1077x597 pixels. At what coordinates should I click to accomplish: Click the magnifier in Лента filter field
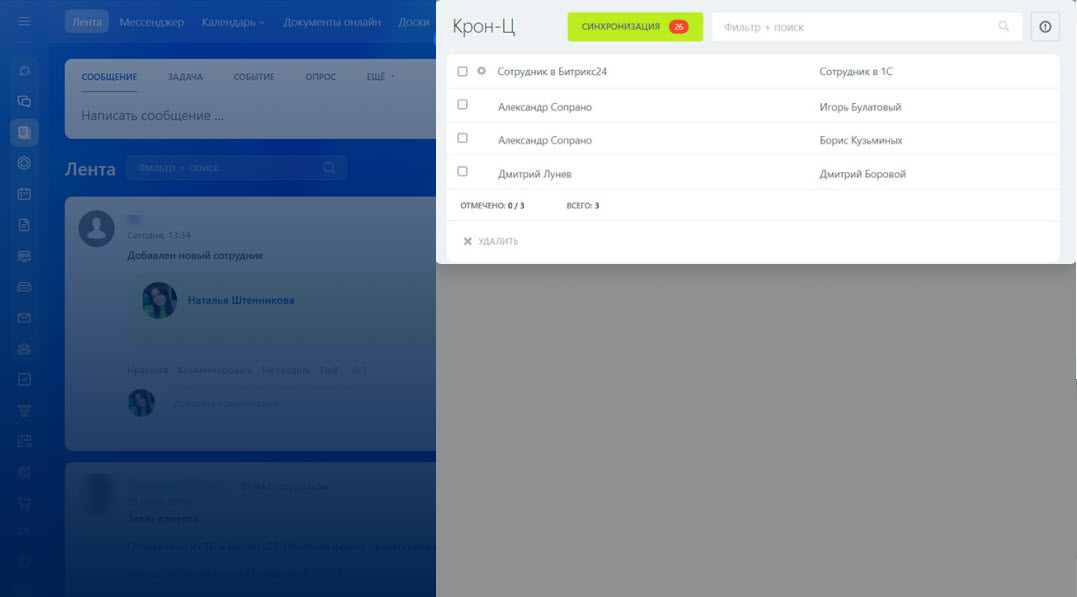329,168
